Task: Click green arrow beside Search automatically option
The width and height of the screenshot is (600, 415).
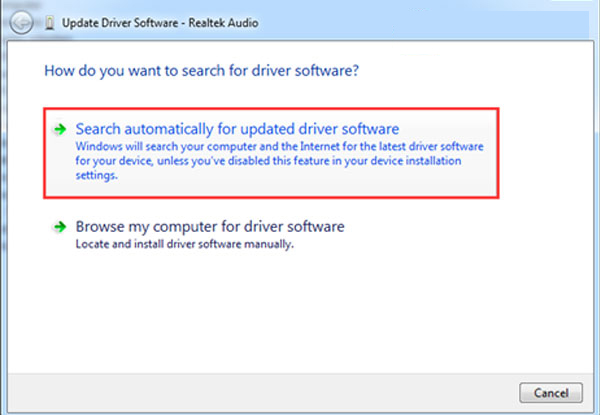Action: click(x=60, y=129)
